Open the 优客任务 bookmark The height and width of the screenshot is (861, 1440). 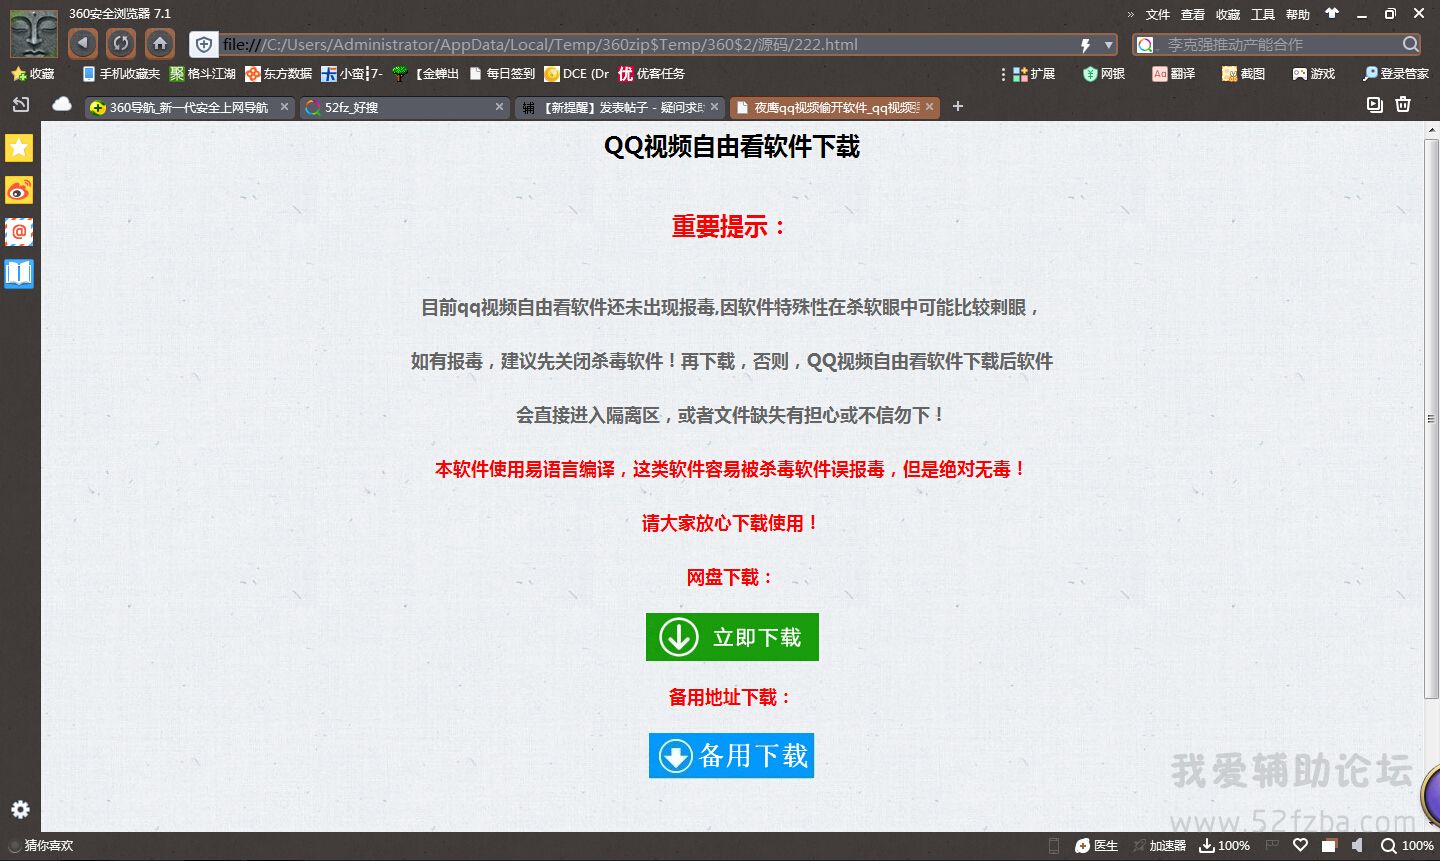point(651,74)
